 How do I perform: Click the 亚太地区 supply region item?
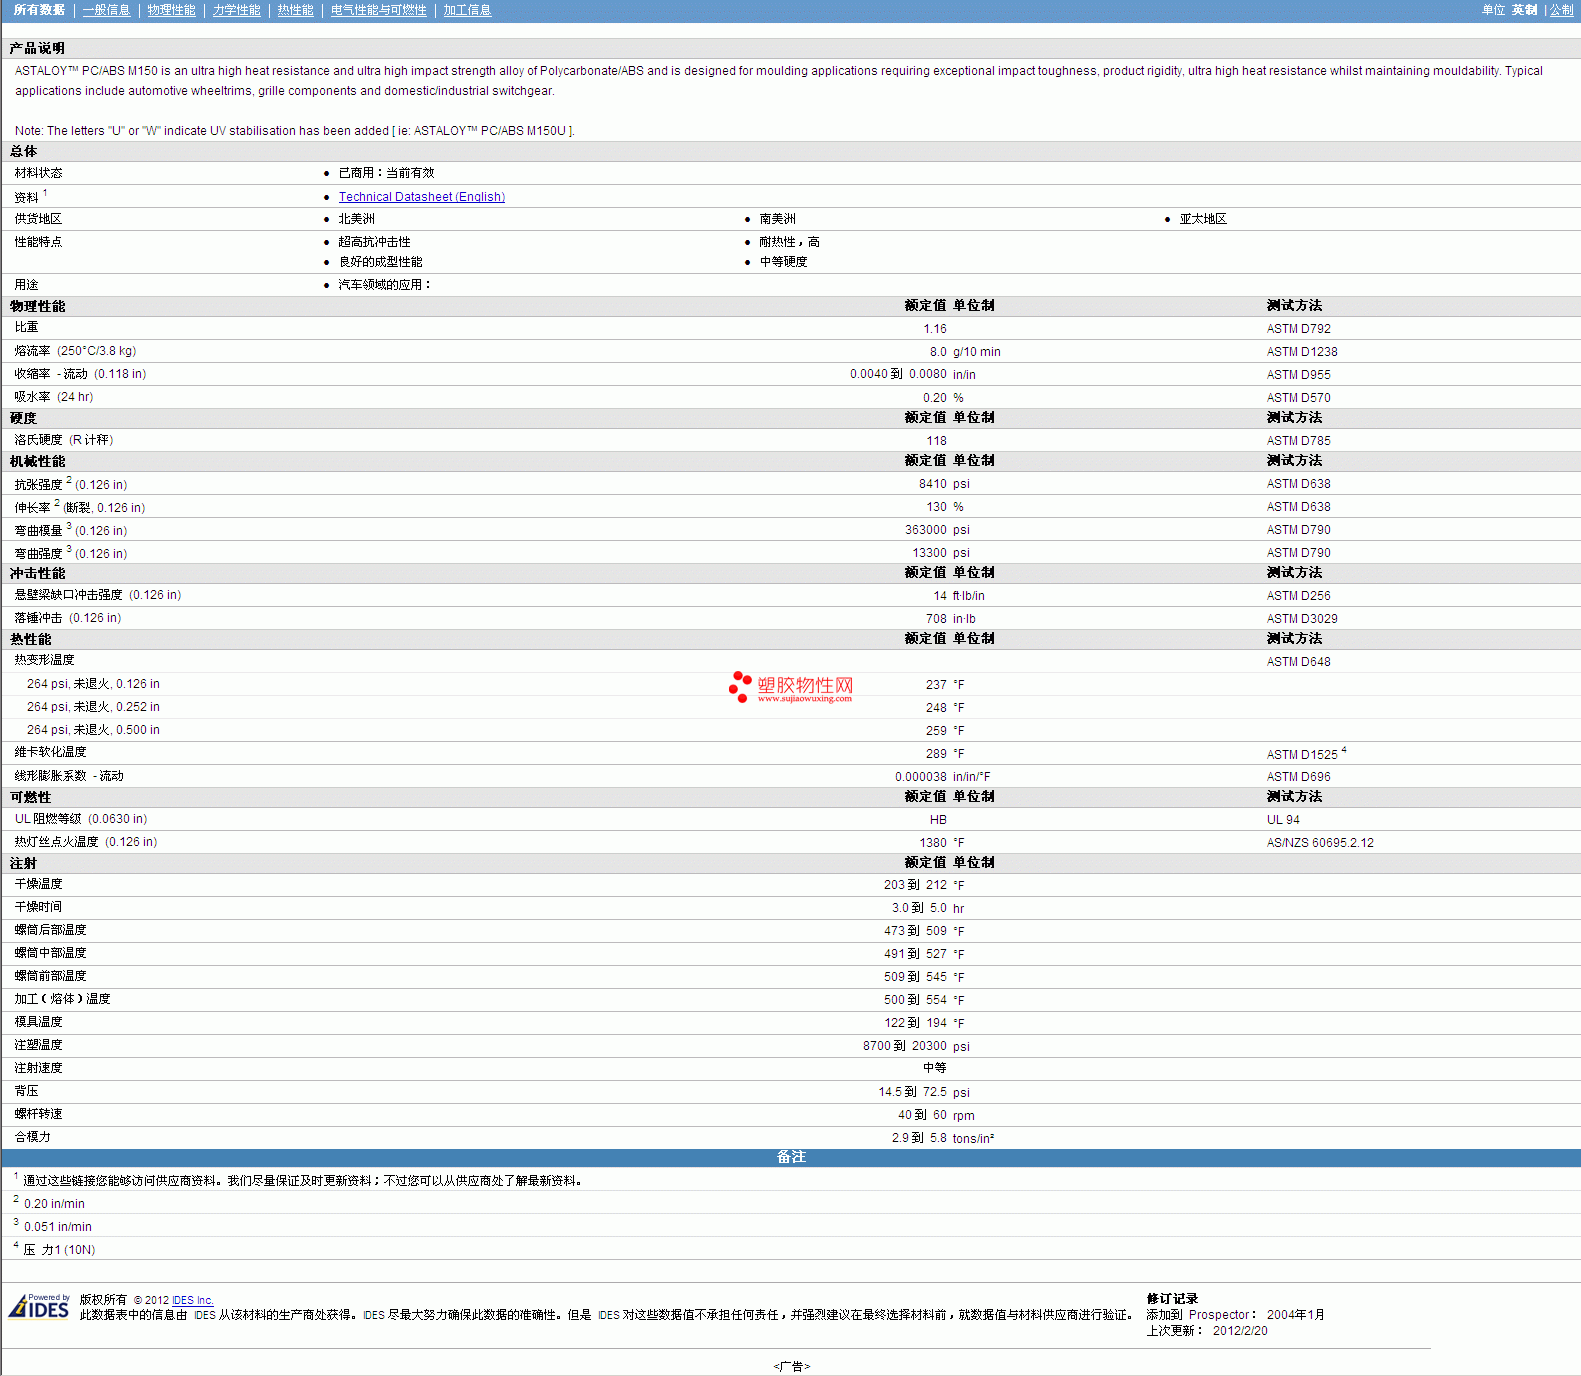point(1203,219)
